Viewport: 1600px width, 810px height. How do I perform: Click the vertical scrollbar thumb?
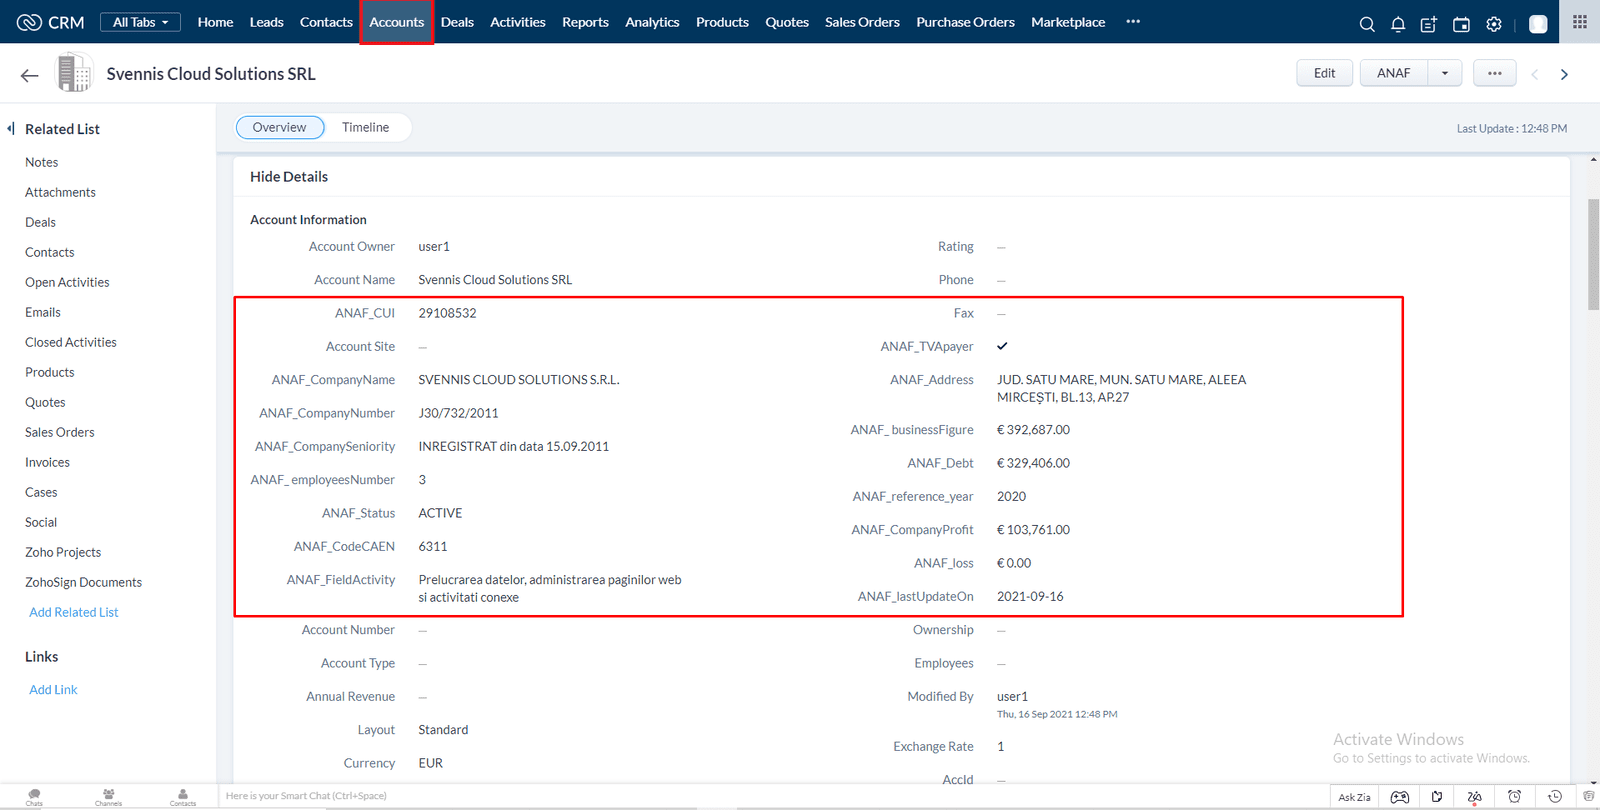coord(1593,255)
